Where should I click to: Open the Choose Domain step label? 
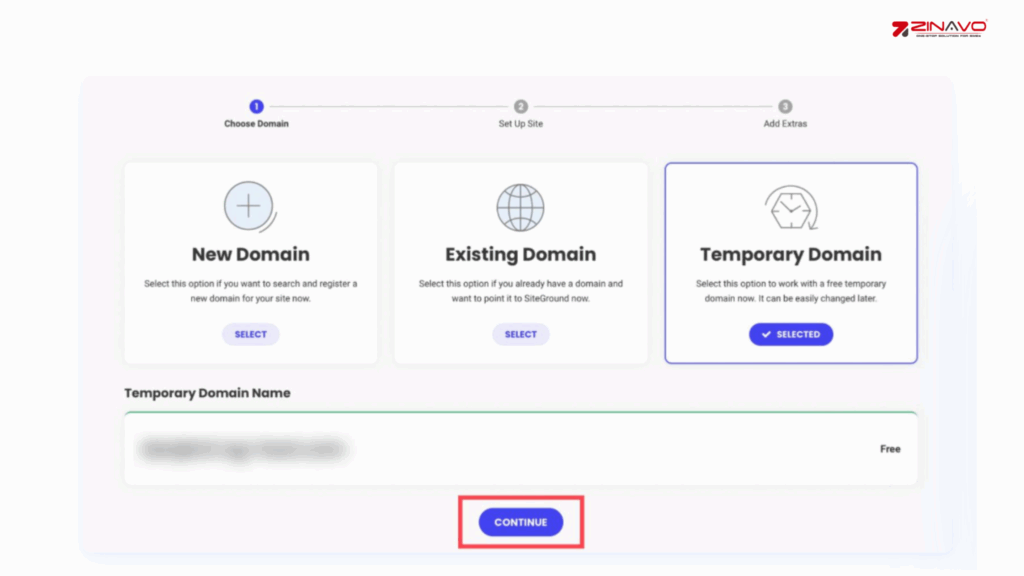[256, 124]
